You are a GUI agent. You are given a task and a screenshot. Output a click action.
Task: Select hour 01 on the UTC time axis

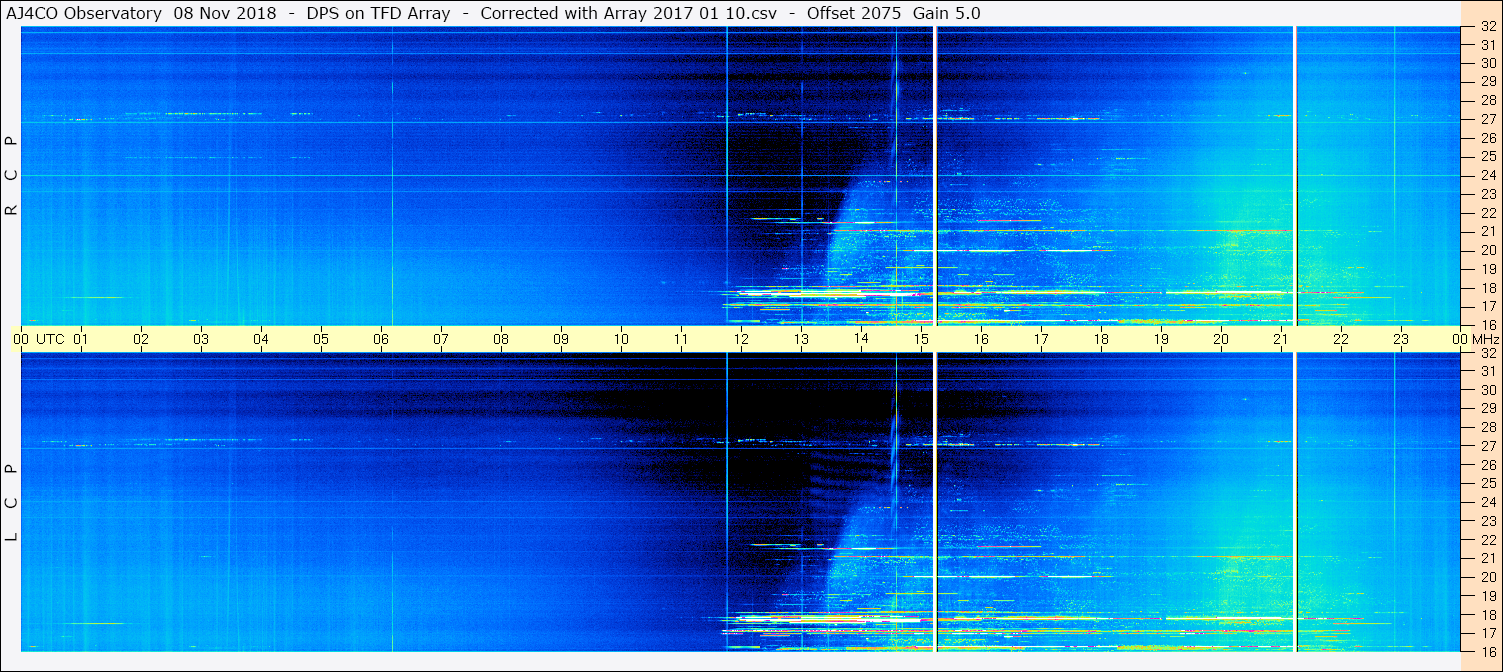pyautogui.click(x=81, y=339)
